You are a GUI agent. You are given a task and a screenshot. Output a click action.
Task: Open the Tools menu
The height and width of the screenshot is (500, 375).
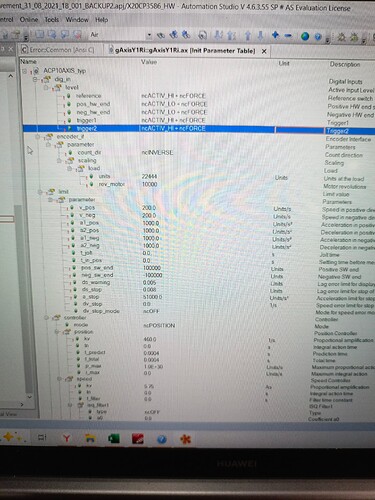tap(52, 20)
